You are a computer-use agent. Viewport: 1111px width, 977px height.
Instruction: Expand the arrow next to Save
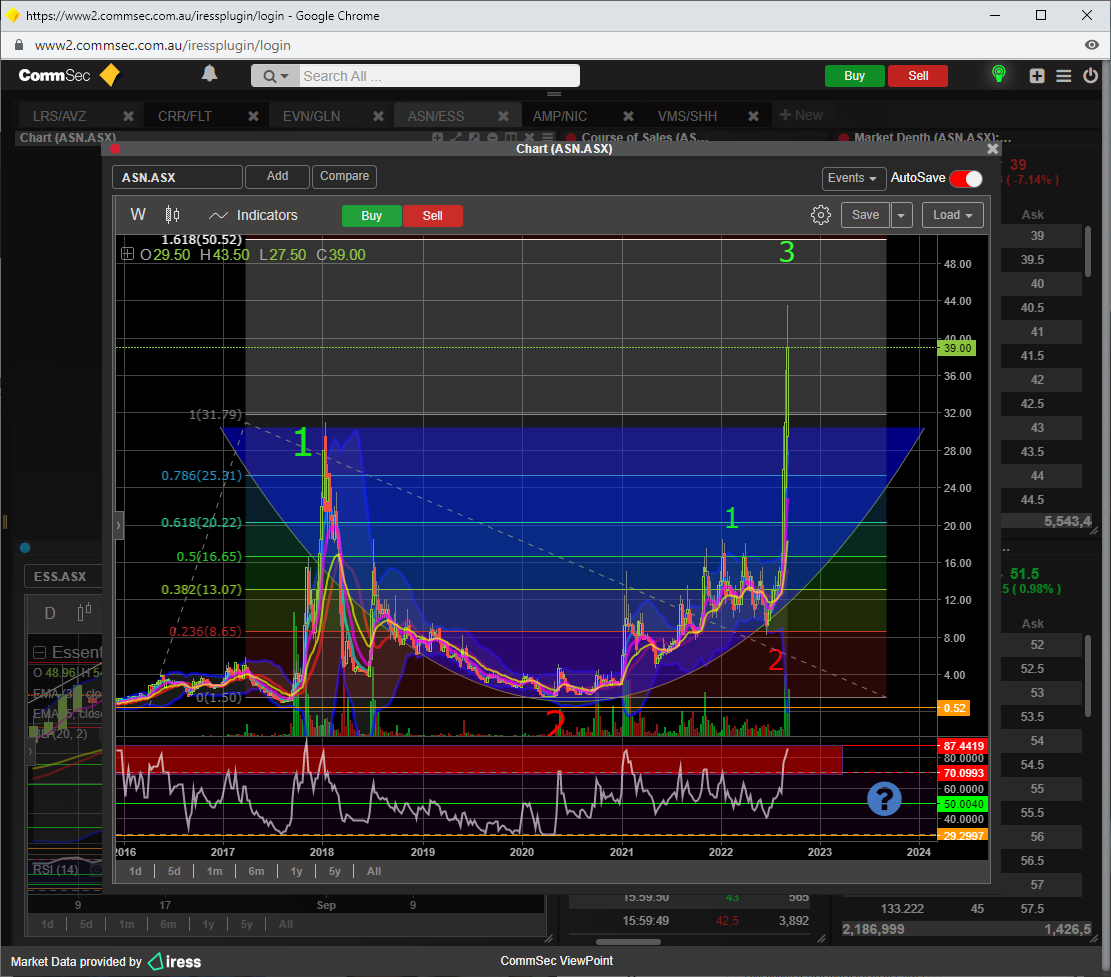[x=902, y=215]
